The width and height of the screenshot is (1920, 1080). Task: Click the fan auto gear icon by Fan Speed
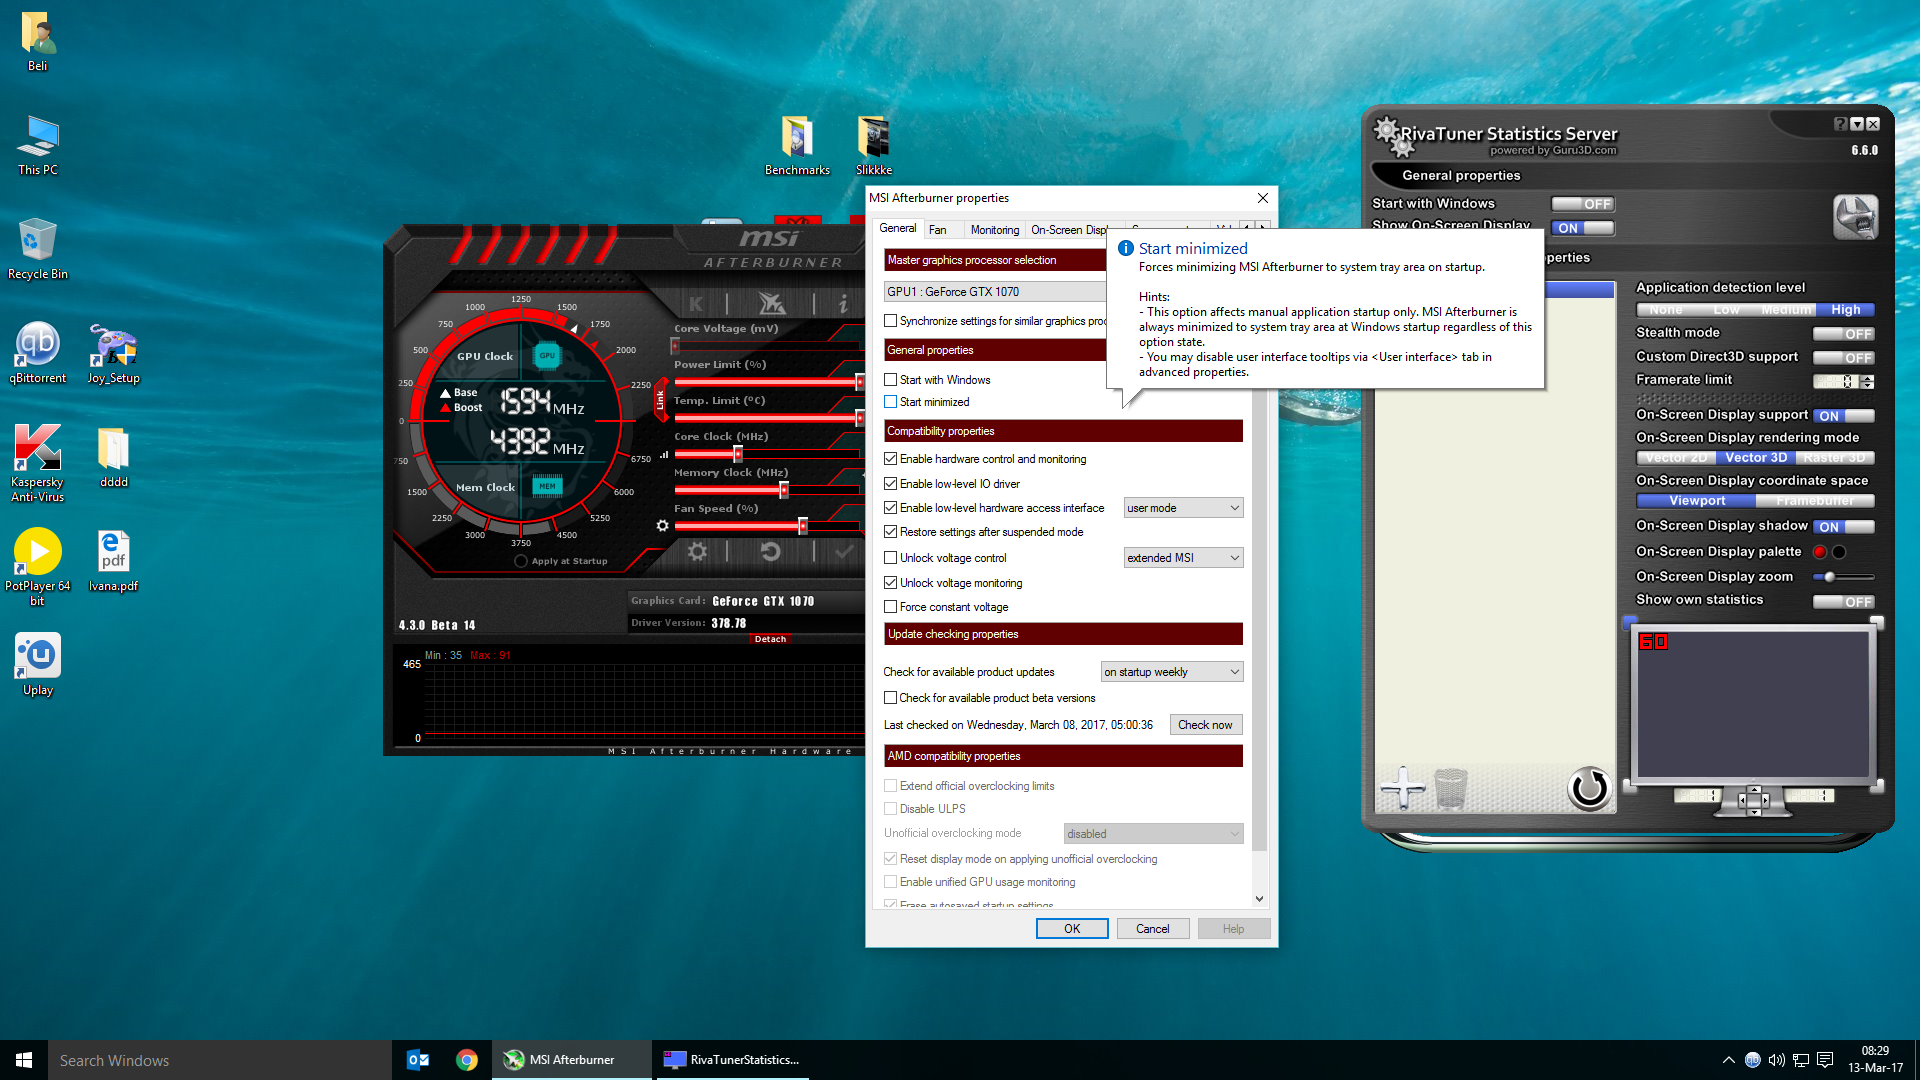pos(662,526)
